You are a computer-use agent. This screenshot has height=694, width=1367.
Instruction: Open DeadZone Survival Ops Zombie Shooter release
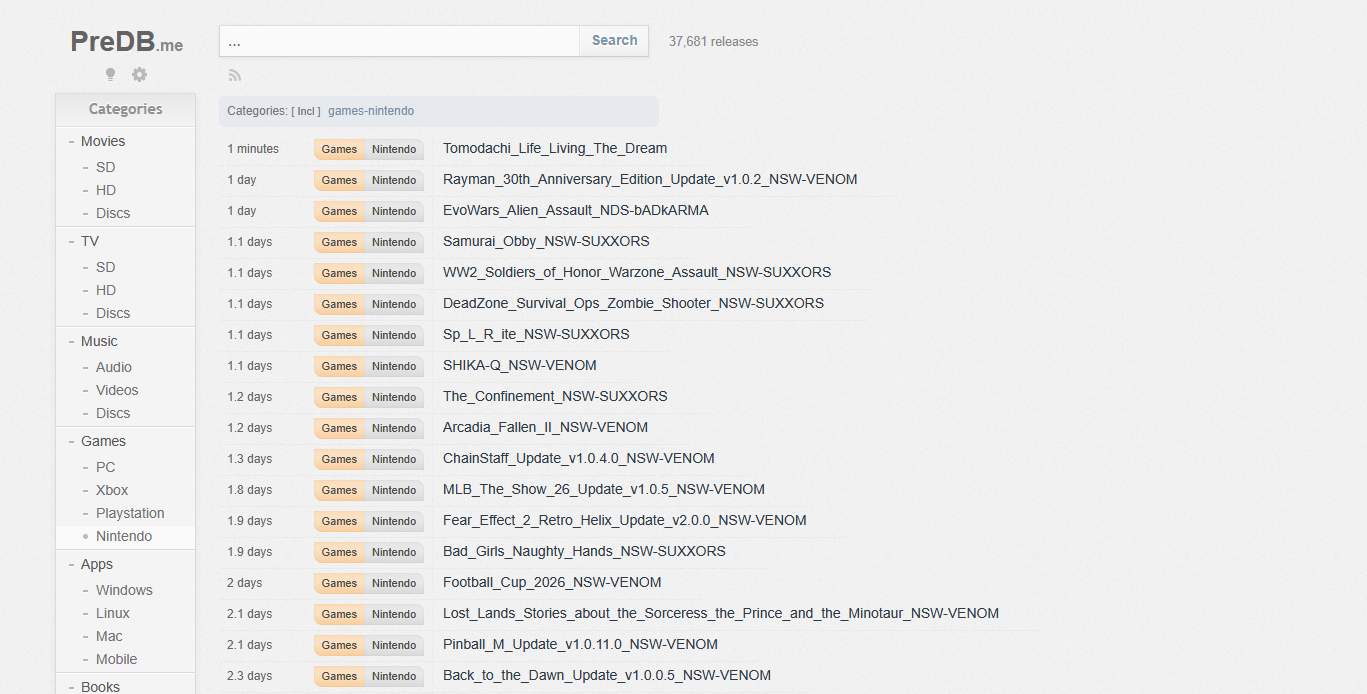pyautogui.click(x=633, y=304)
